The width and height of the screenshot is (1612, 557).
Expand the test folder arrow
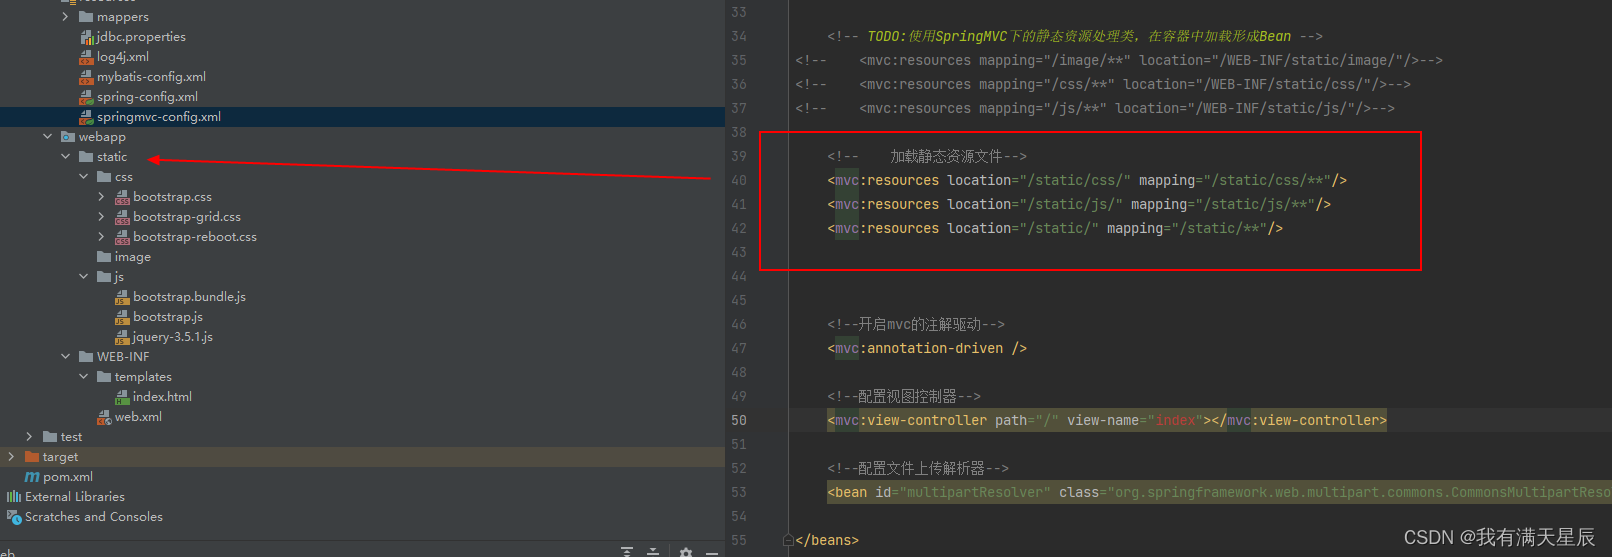point(30,436)
